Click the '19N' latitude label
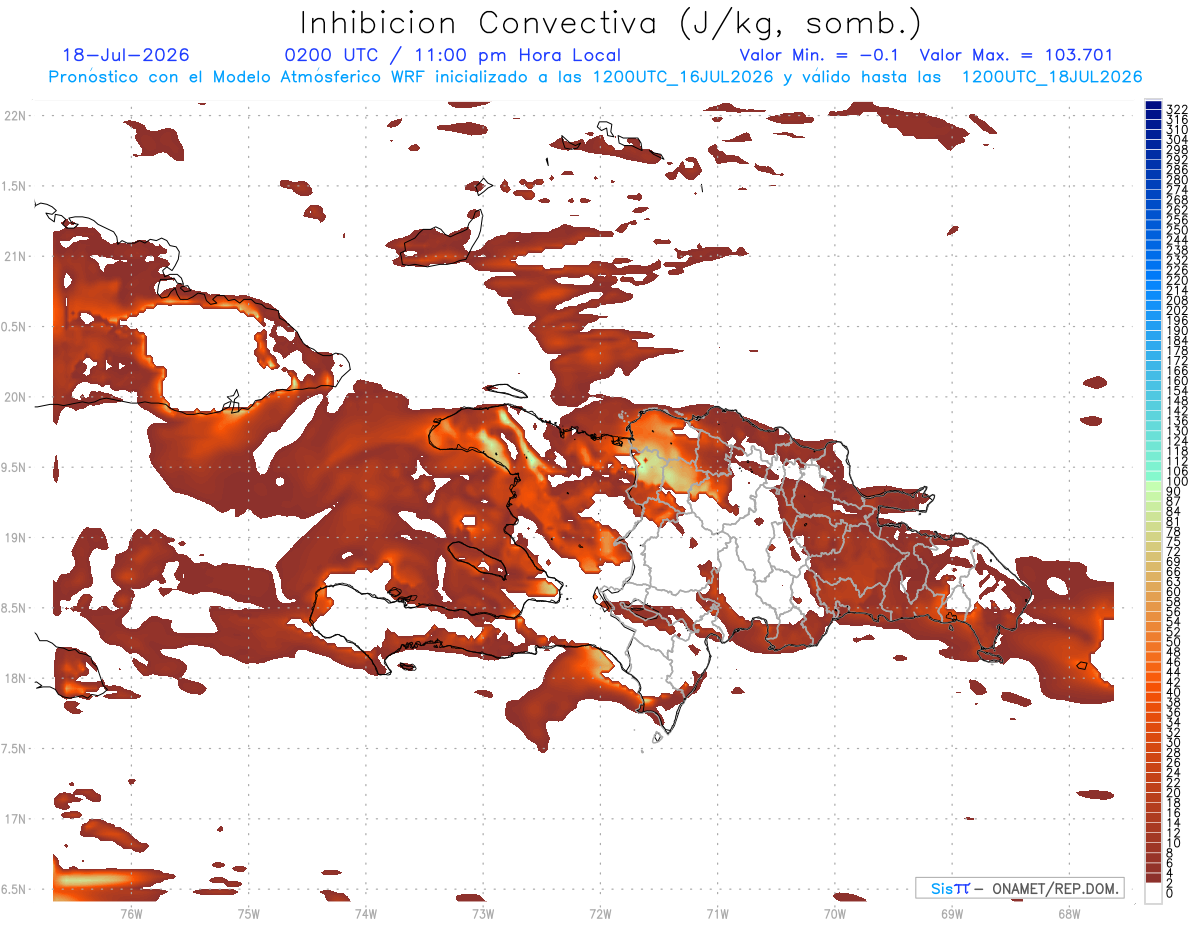The height and width of the screenshot is (927, 1200). 15,538
